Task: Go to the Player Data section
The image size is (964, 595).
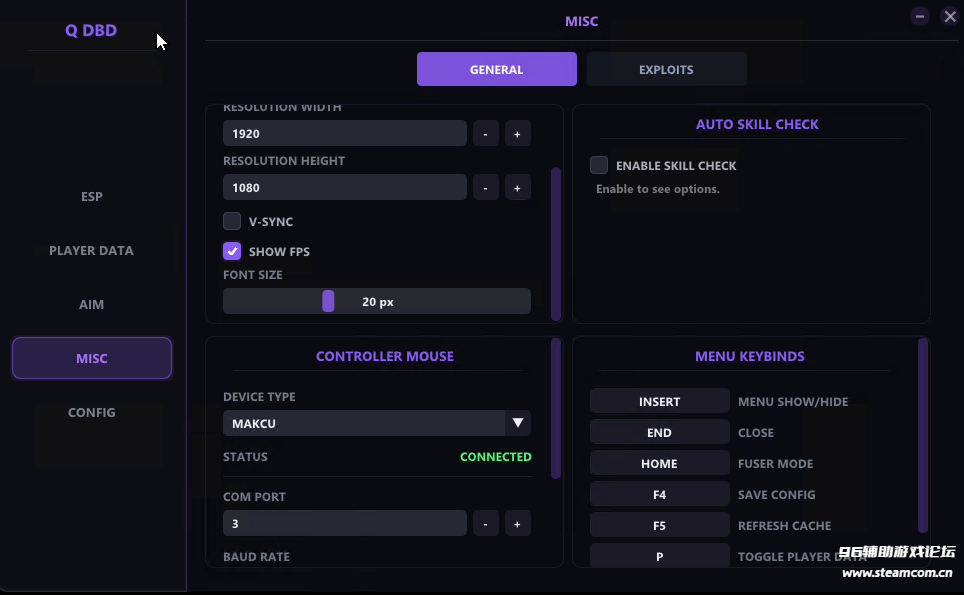Action: [92, 250]
